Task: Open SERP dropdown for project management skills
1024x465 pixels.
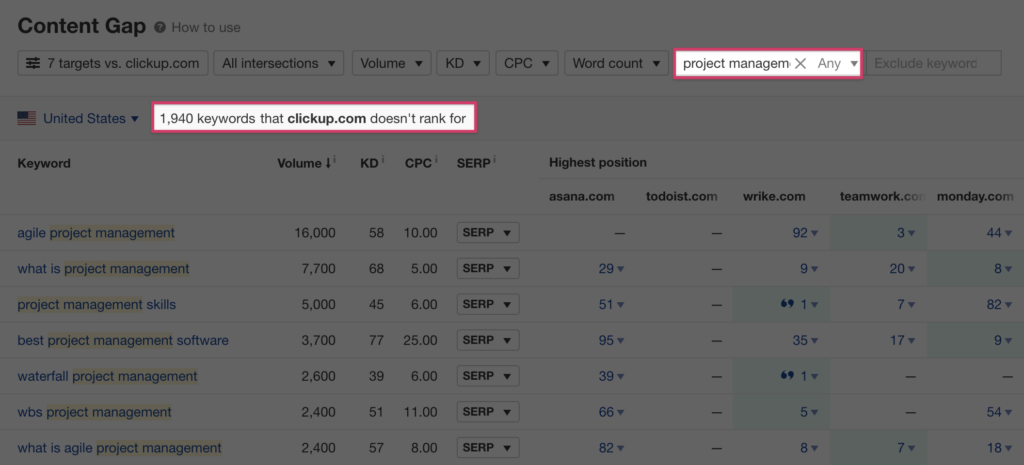Action: tap(488, 304)
